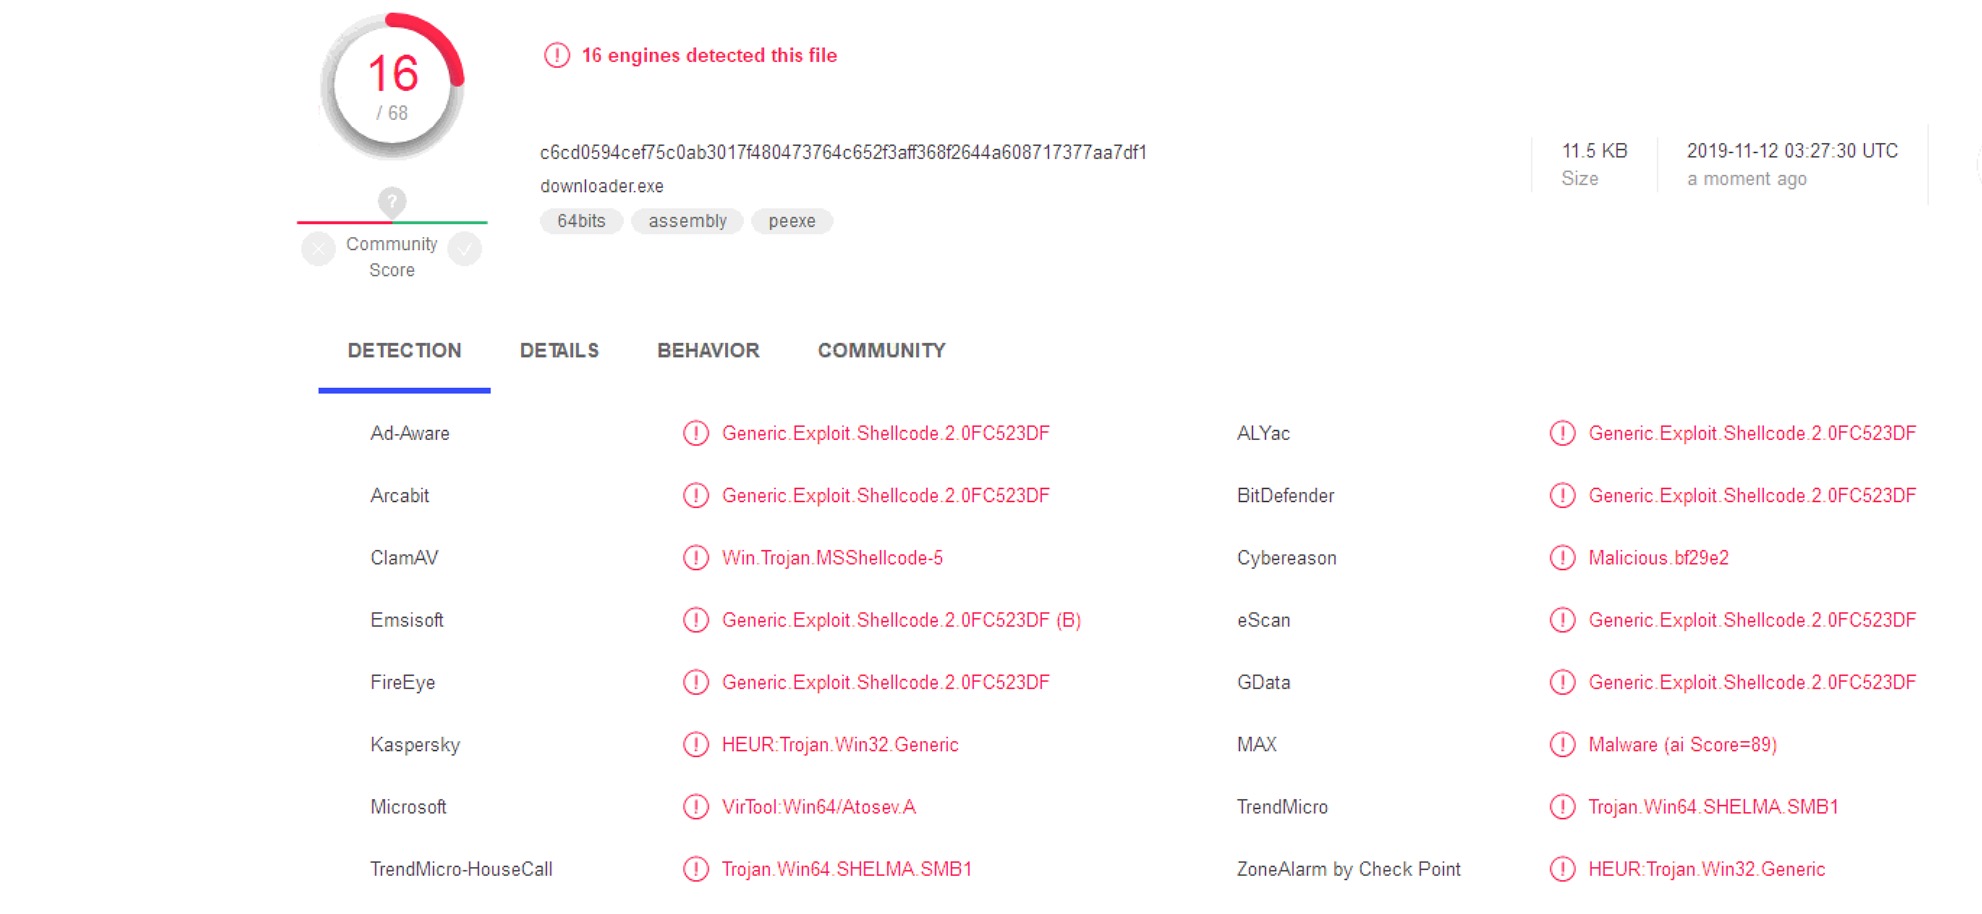Click the warning icon for Microsoft VirTool detection

pos(695,807)
